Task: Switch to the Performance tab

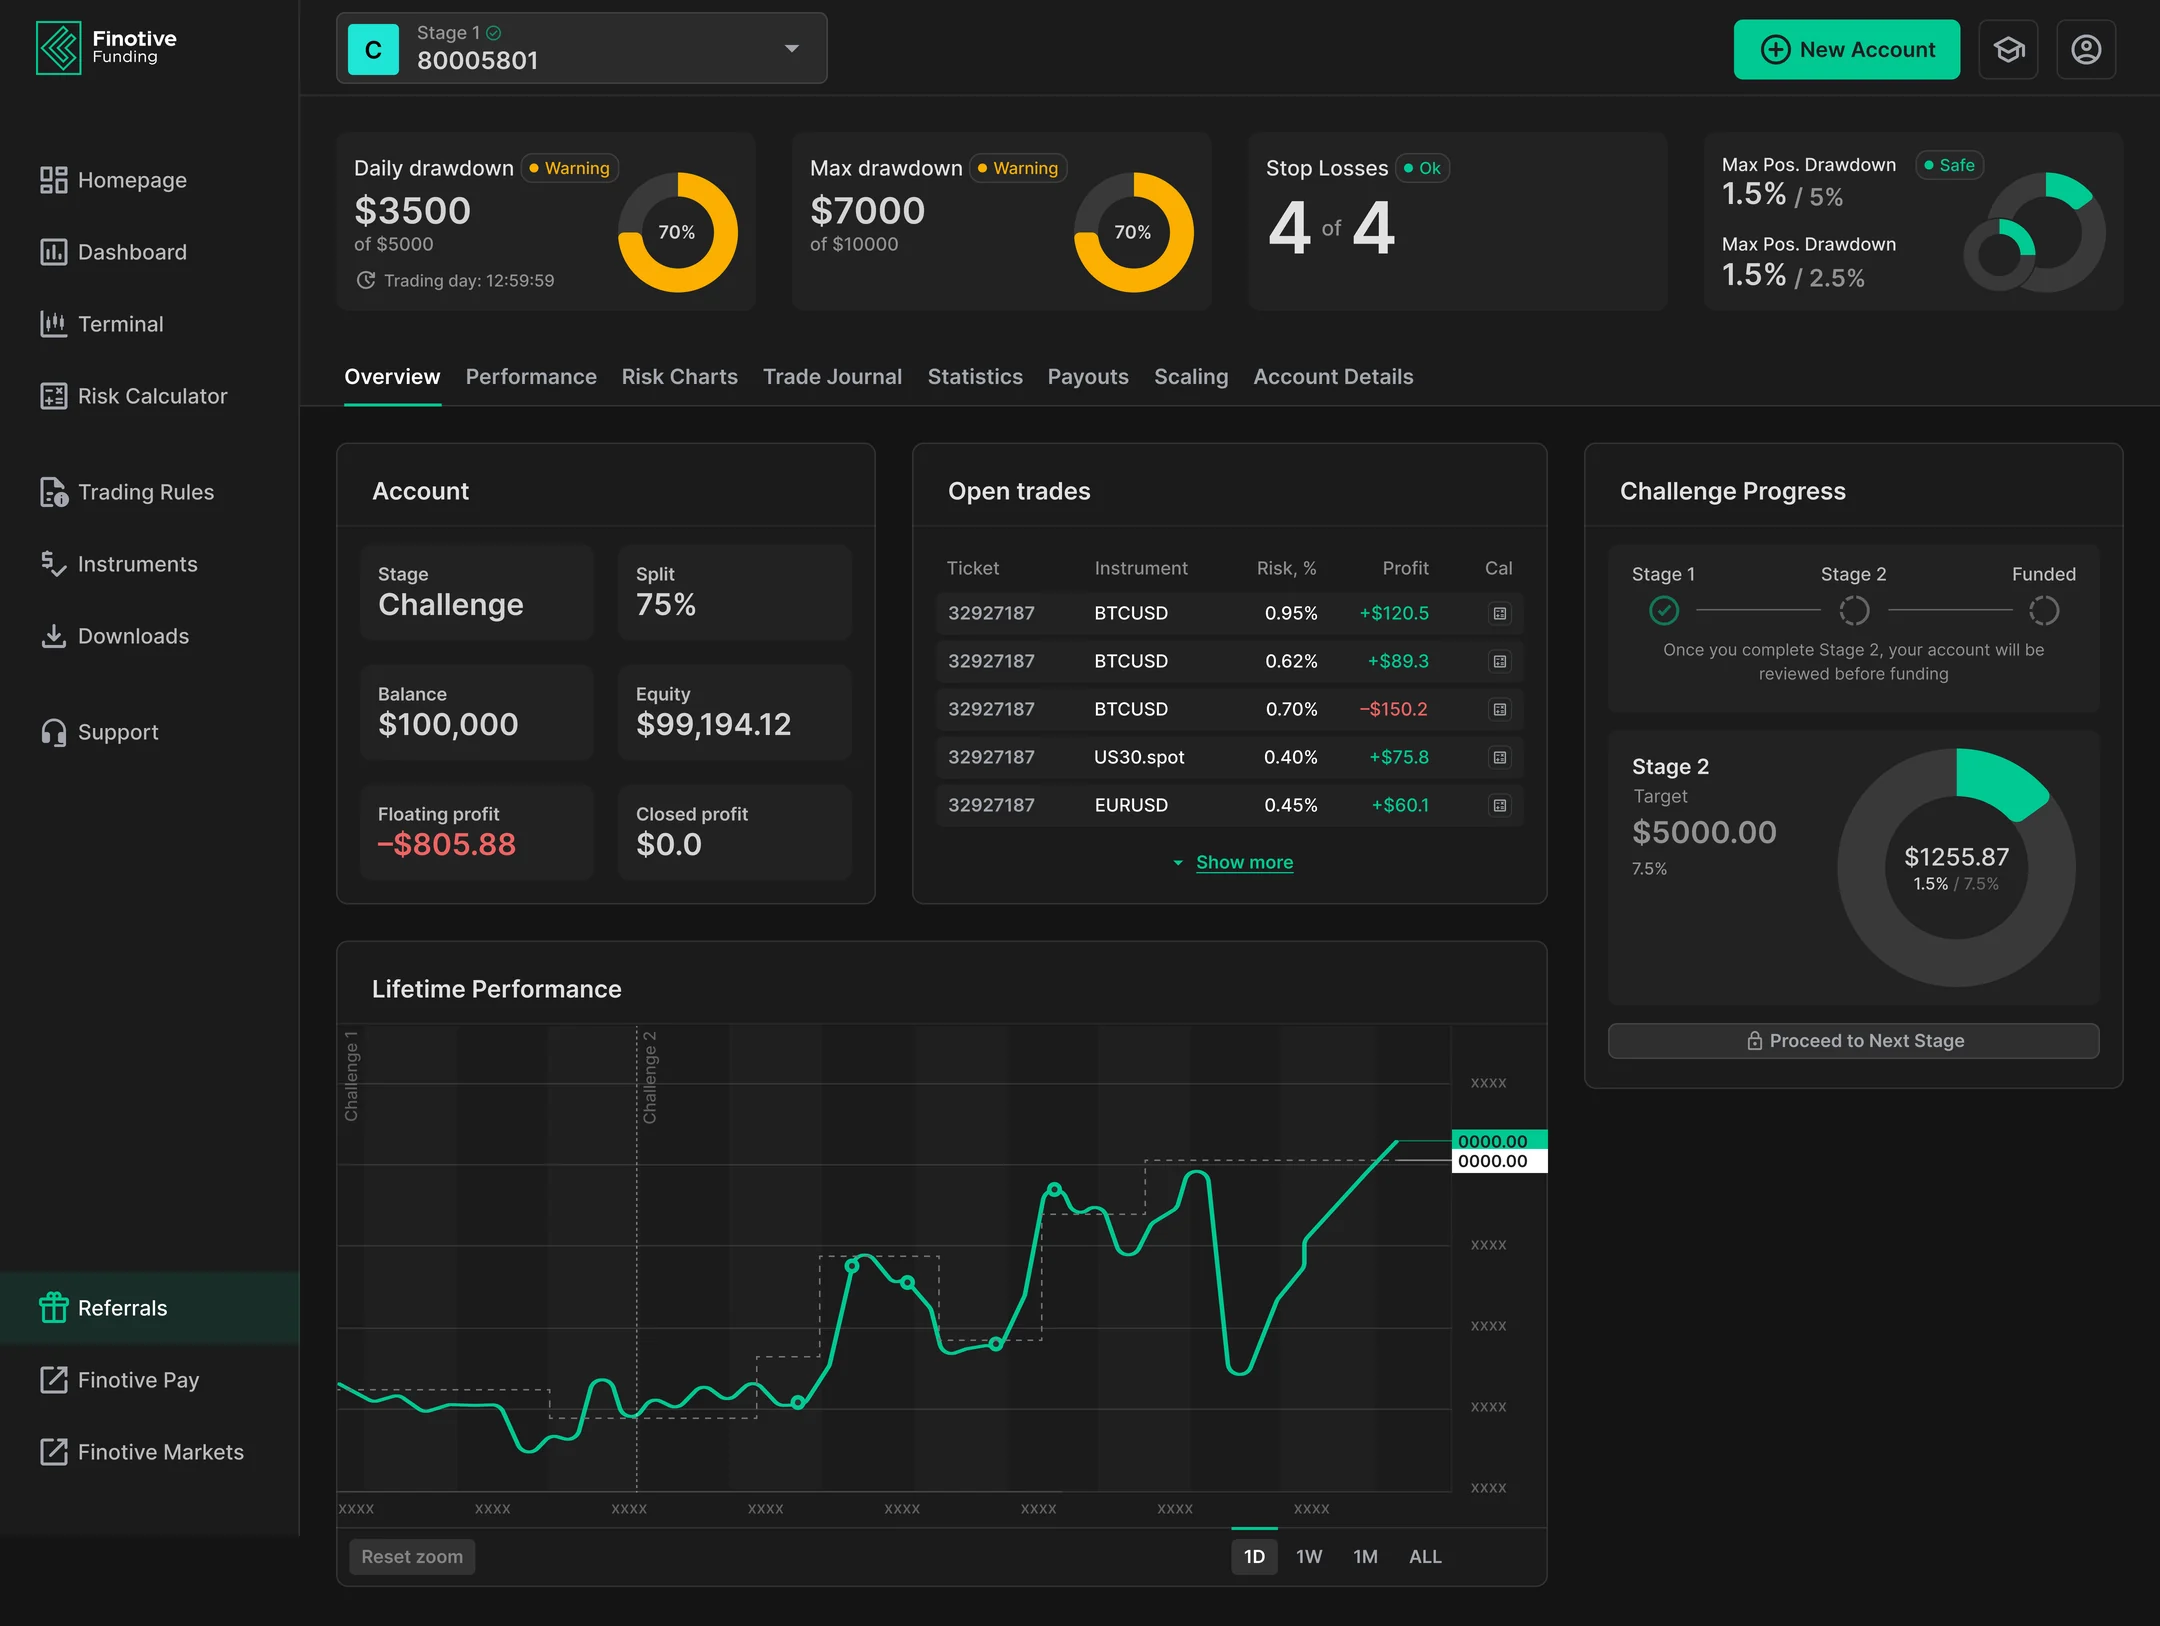Action: (531, 377)
